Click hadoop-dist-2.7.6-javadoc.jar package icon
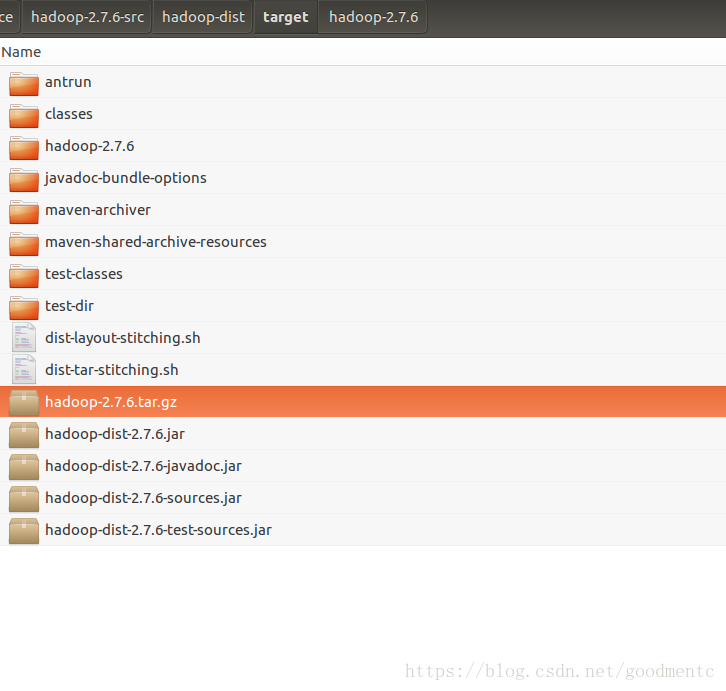Screen dimensions: 726x691 coord(24,466)
